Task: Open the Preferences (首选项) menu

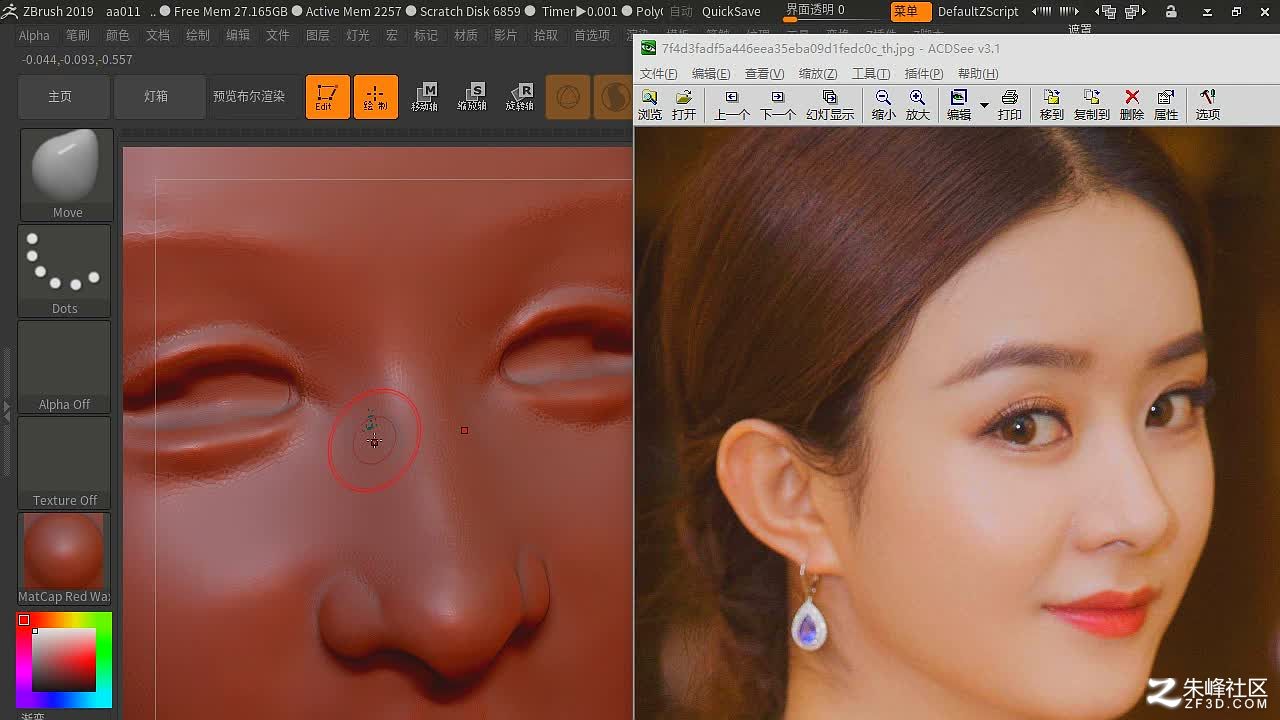Action: pyautogui.click(x=592, y=35)
